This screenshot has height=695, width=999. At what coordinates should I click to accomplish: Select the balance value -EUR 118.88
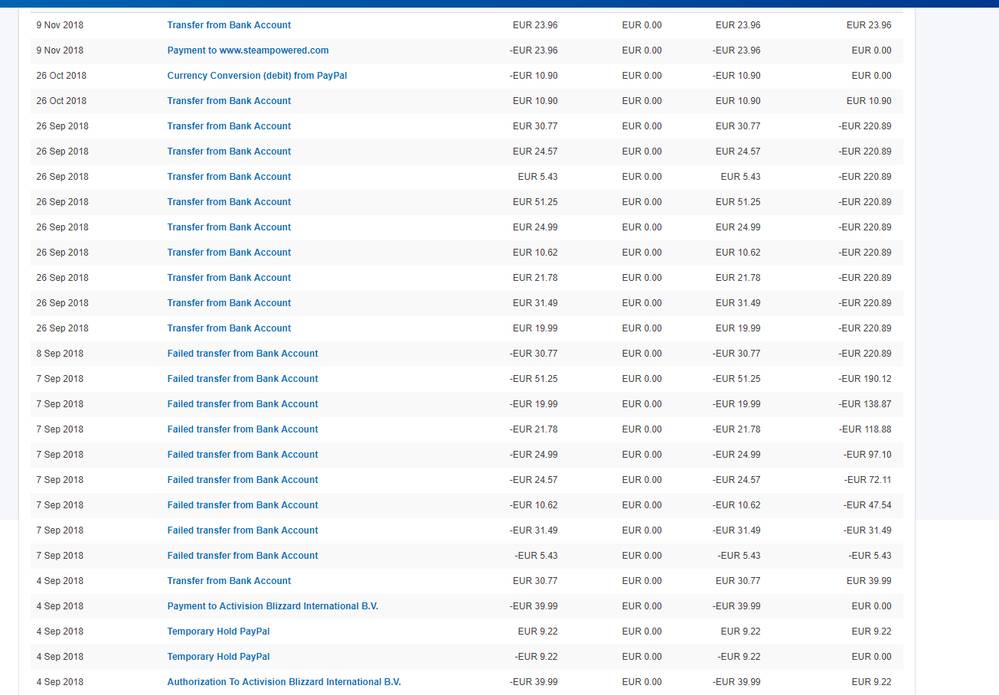(x=865, y=429)
